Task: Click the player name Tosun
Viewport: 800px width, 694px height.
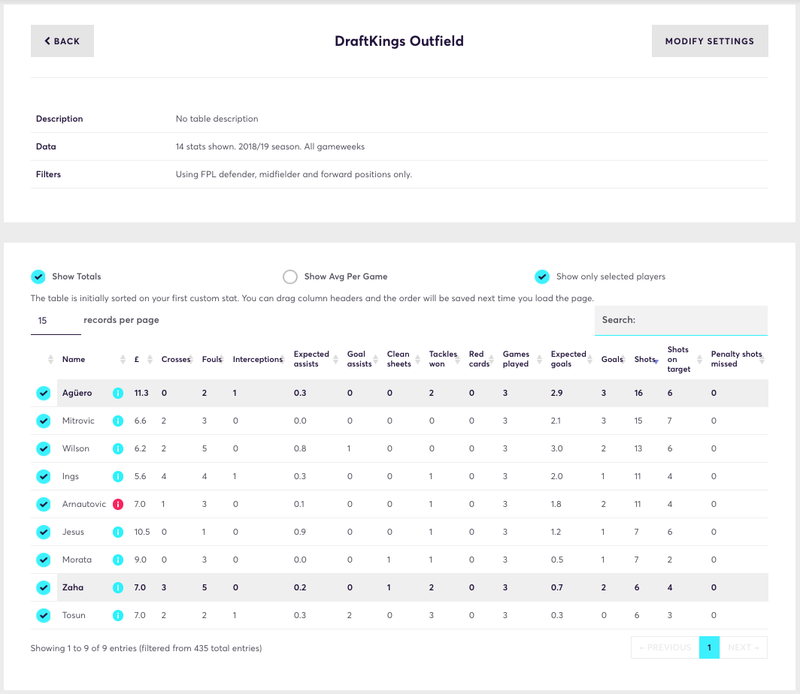Action: [x=73, y=615]
